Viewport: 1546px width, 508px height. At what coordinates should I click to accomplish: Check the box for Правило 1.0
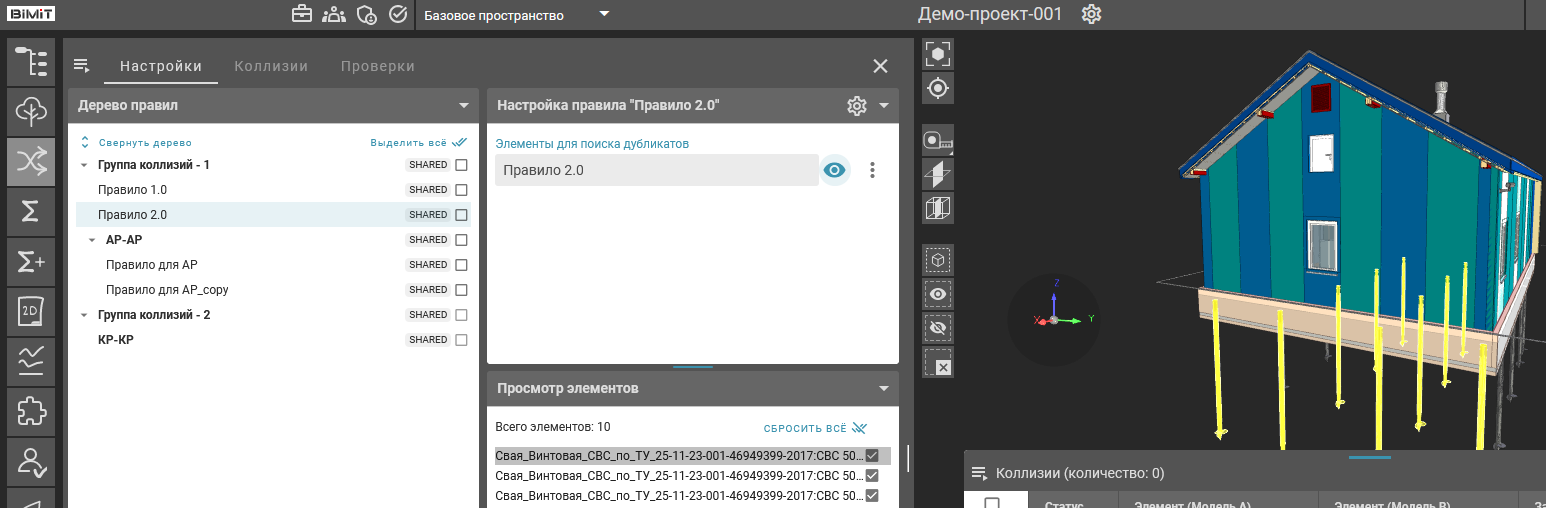click(461, 190)
